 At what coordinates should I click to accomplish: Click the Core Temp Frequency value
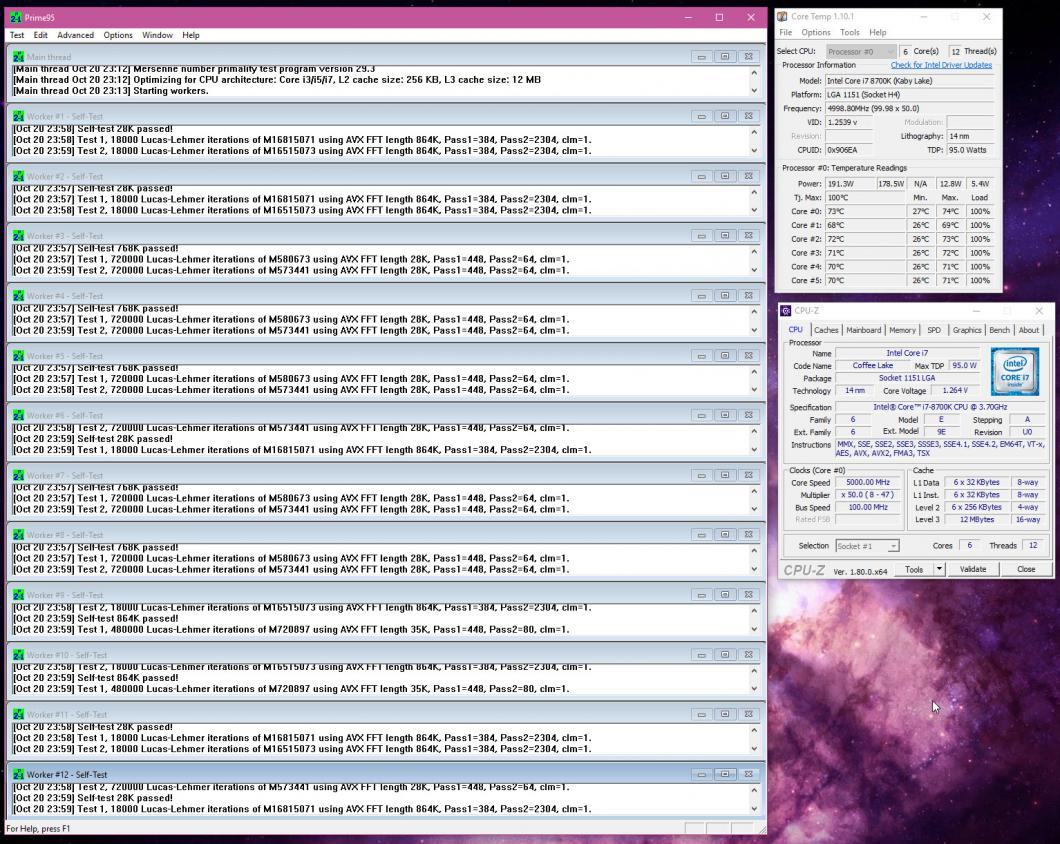point(909,108)
